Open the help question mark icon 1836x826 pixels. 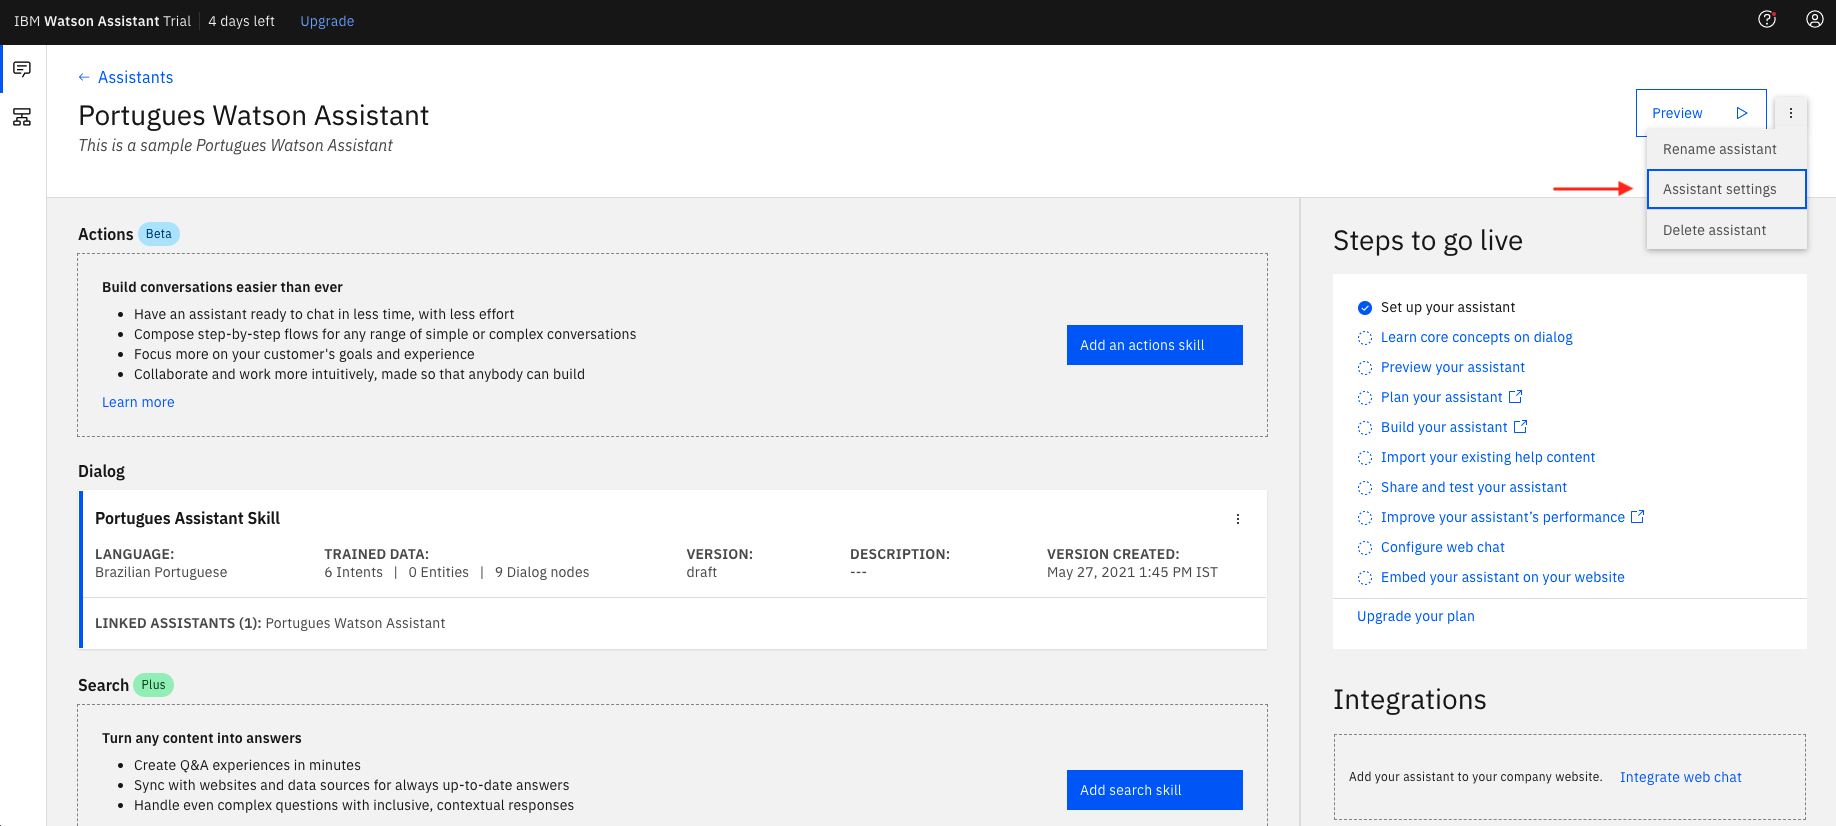(x=1767, y=19)
